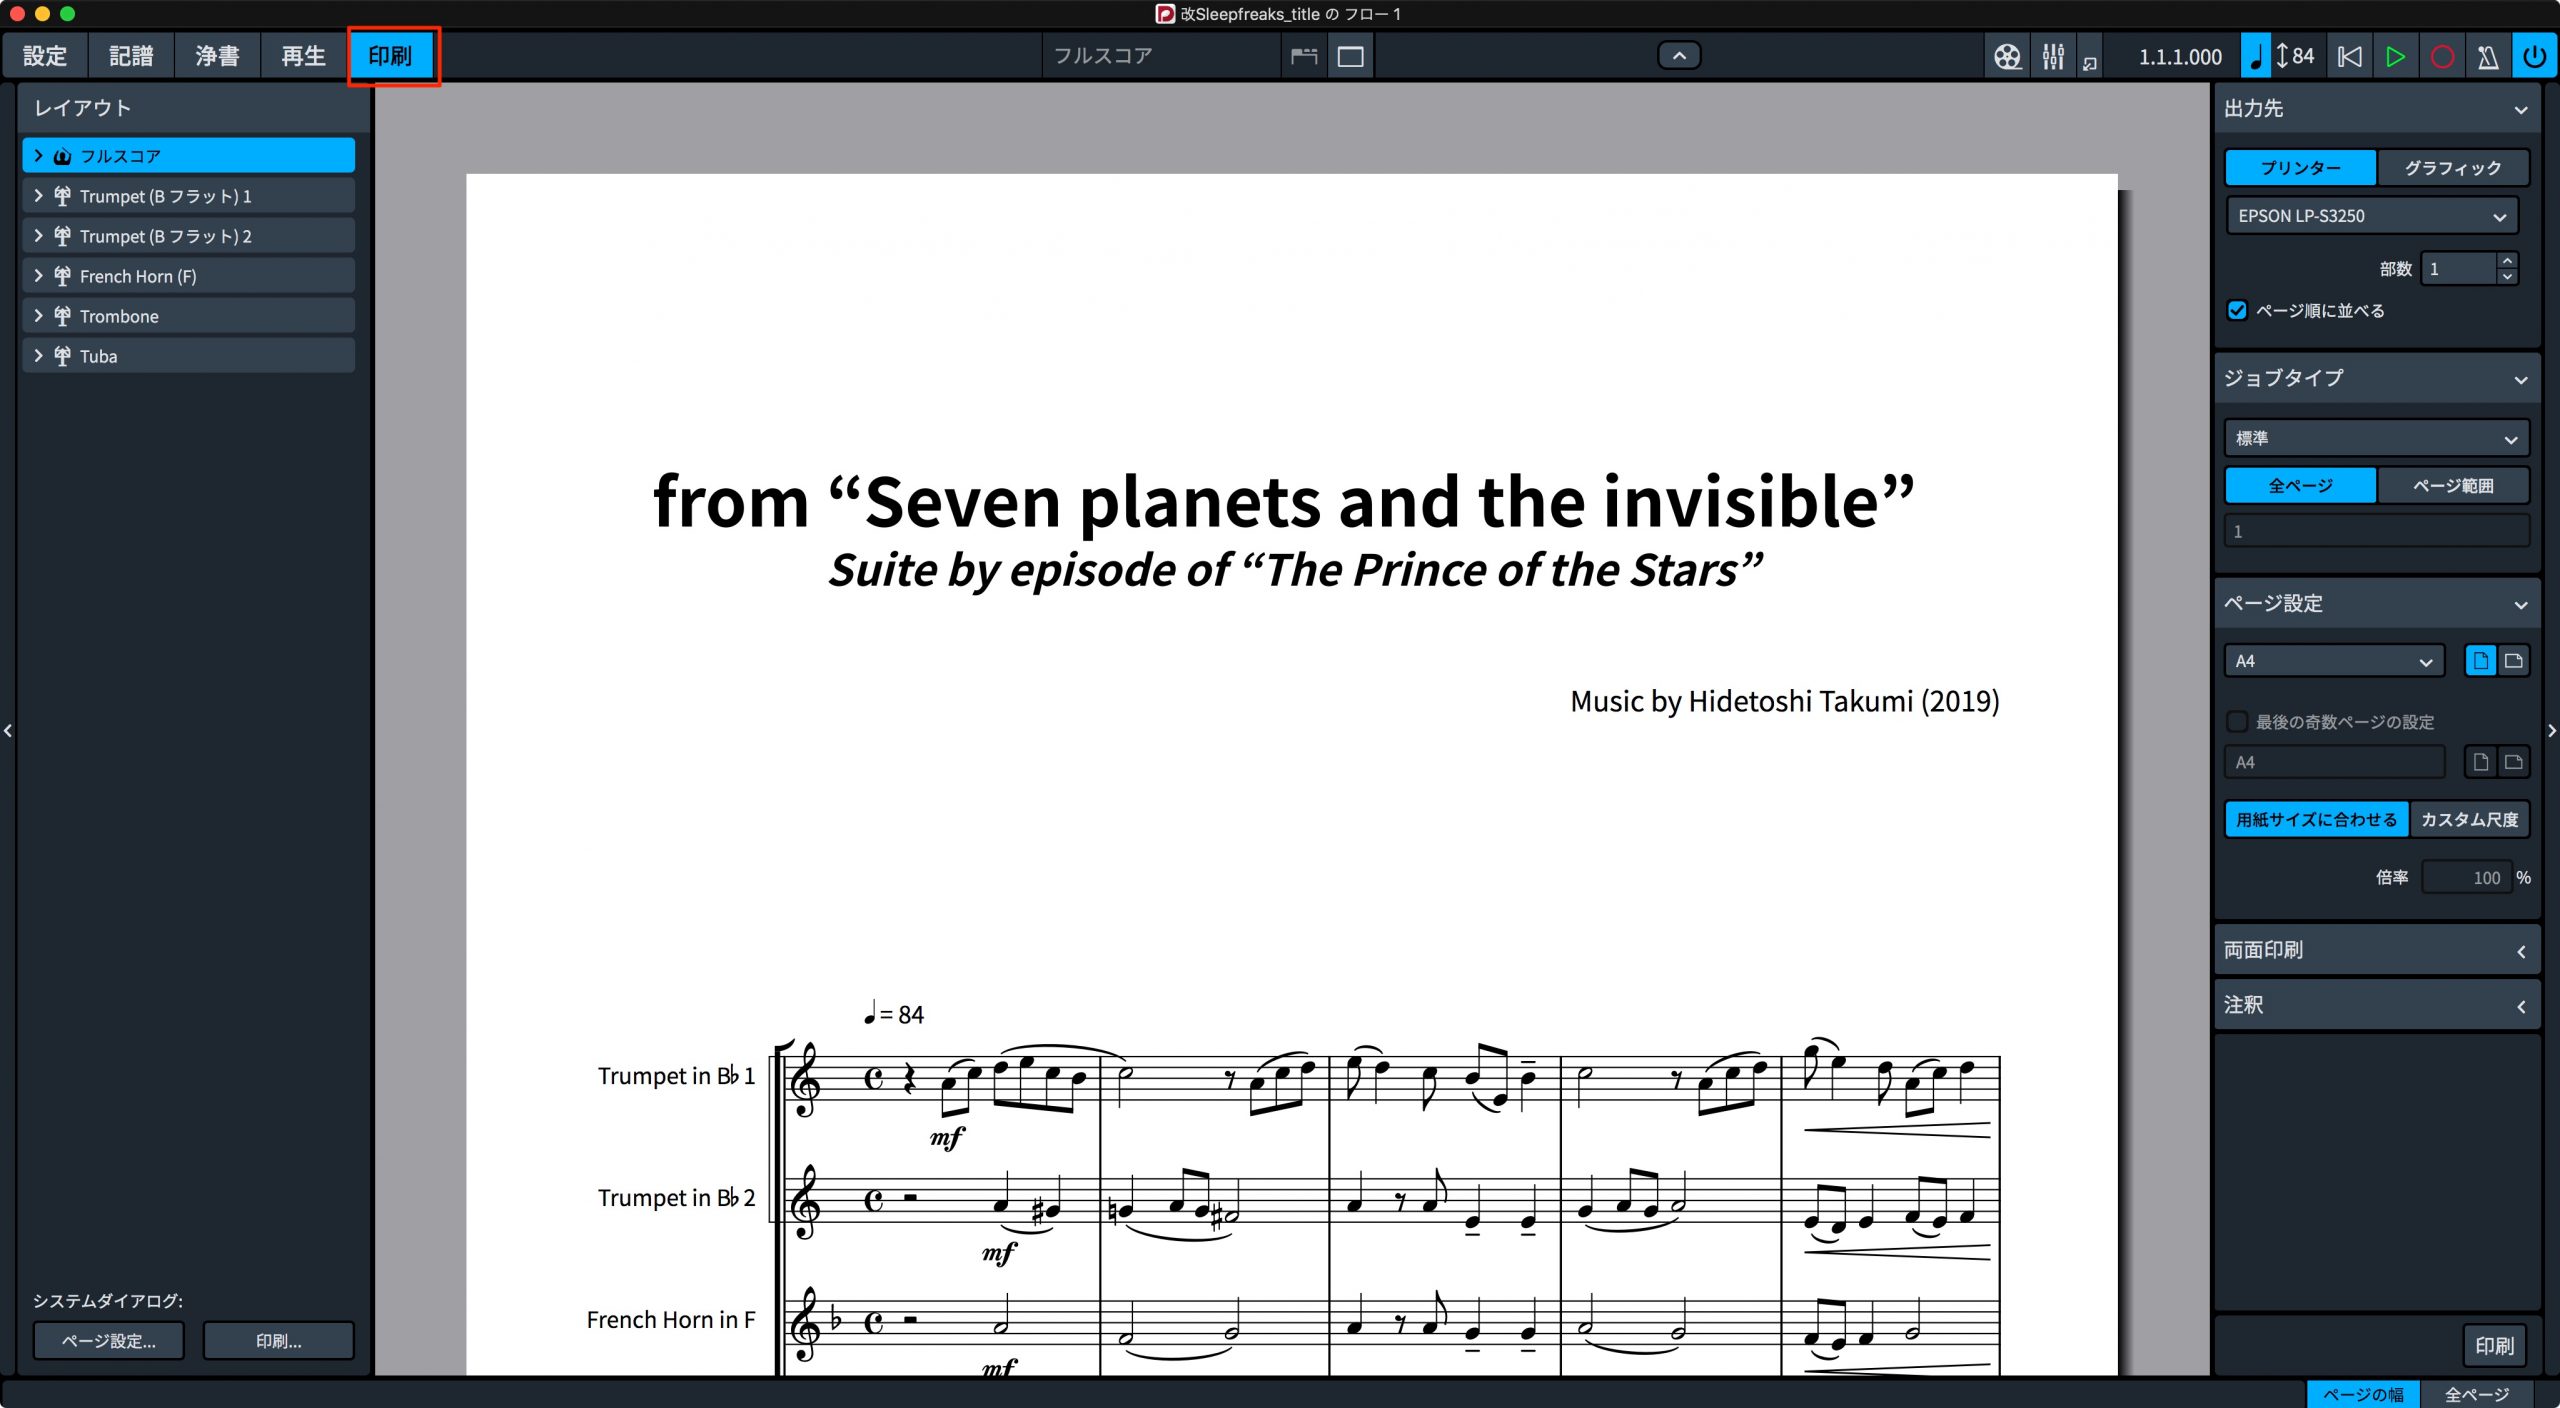Open the mixer icon

(2052, 56)
